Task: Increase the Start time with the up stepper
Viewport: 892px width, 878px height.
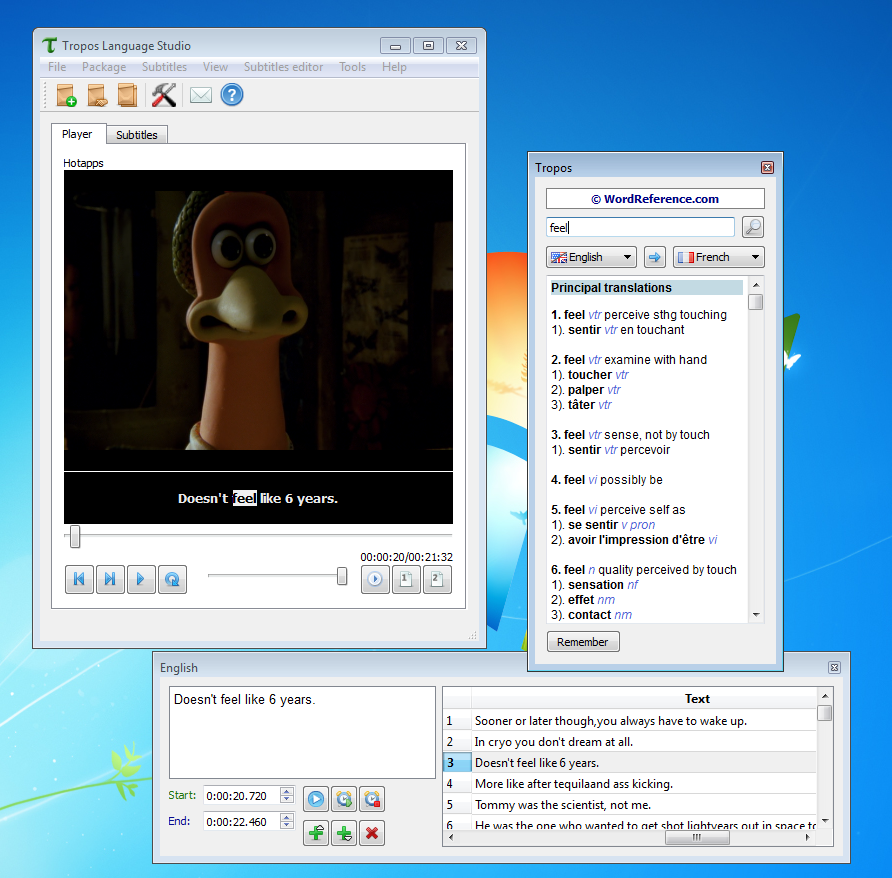Action: coord(287,791)
